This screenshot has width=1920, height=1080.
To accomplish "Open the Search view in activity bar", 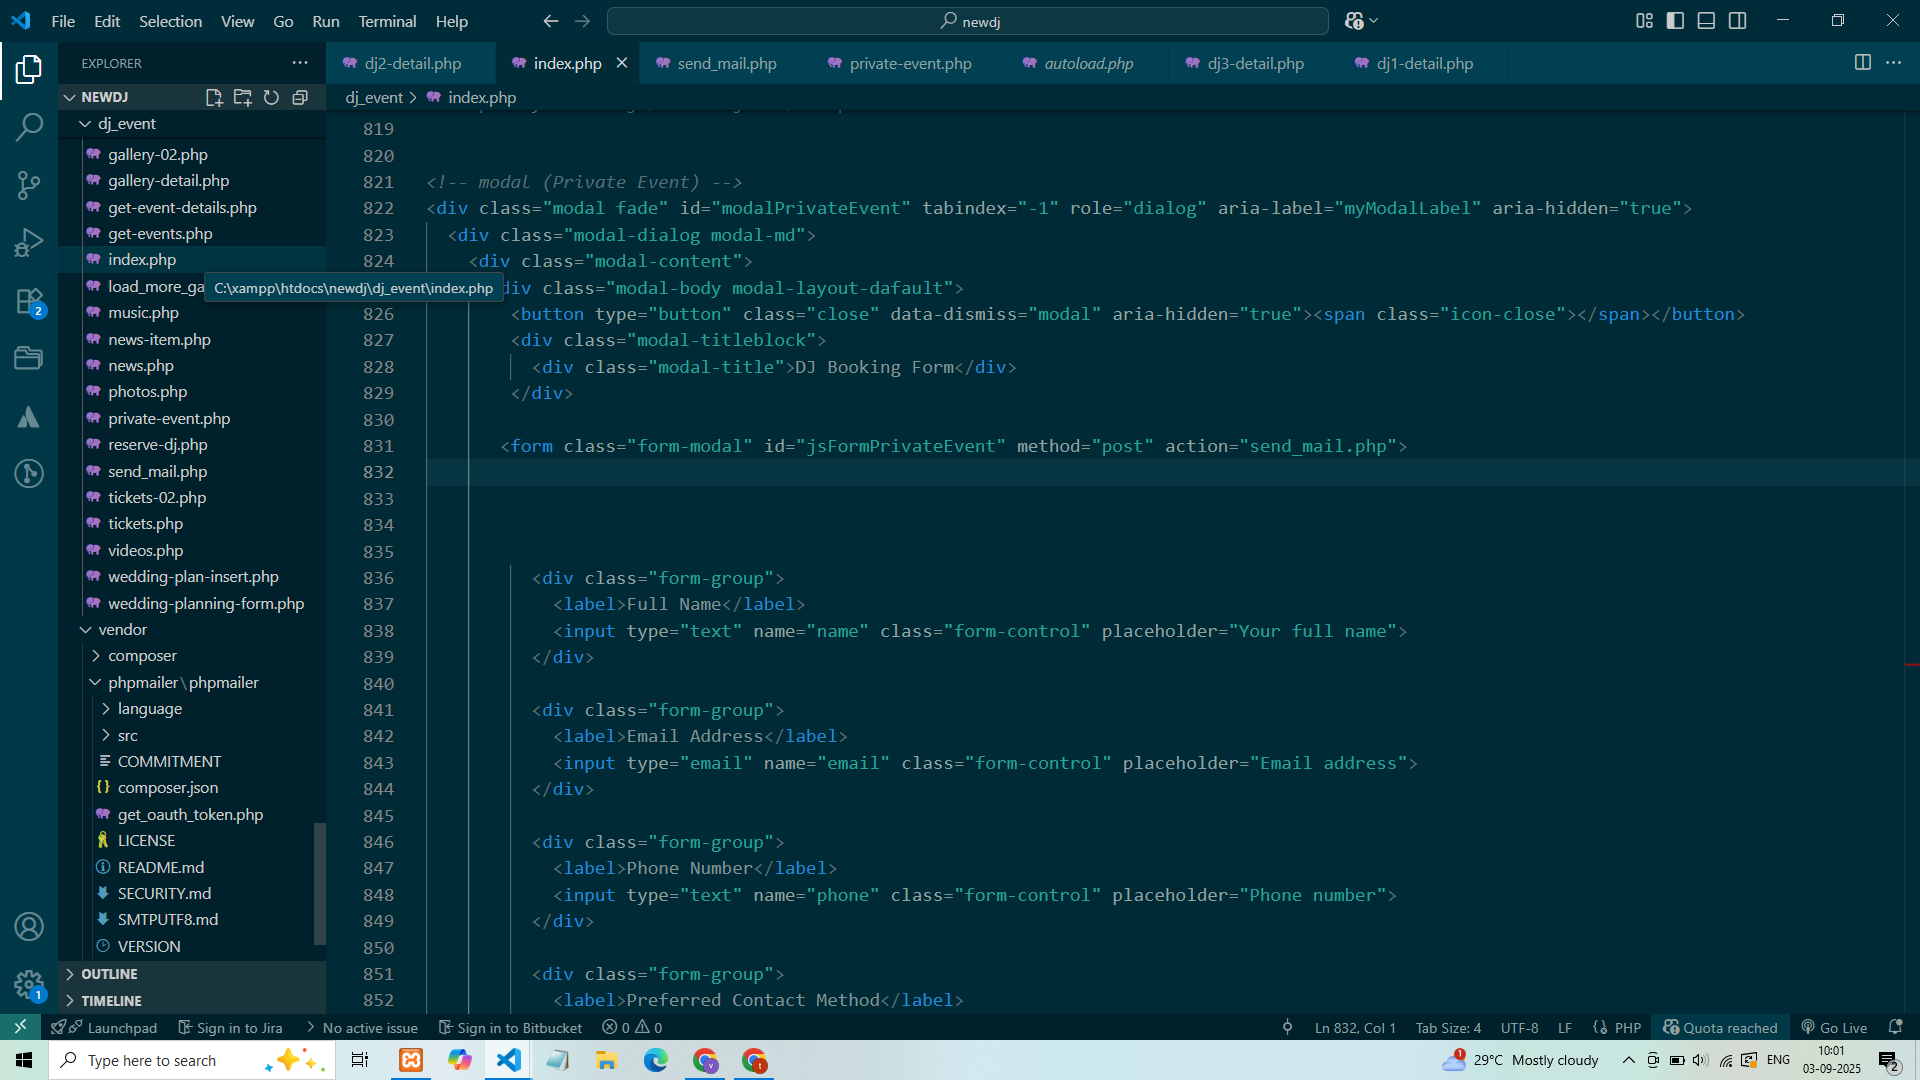I will [29, 127].
